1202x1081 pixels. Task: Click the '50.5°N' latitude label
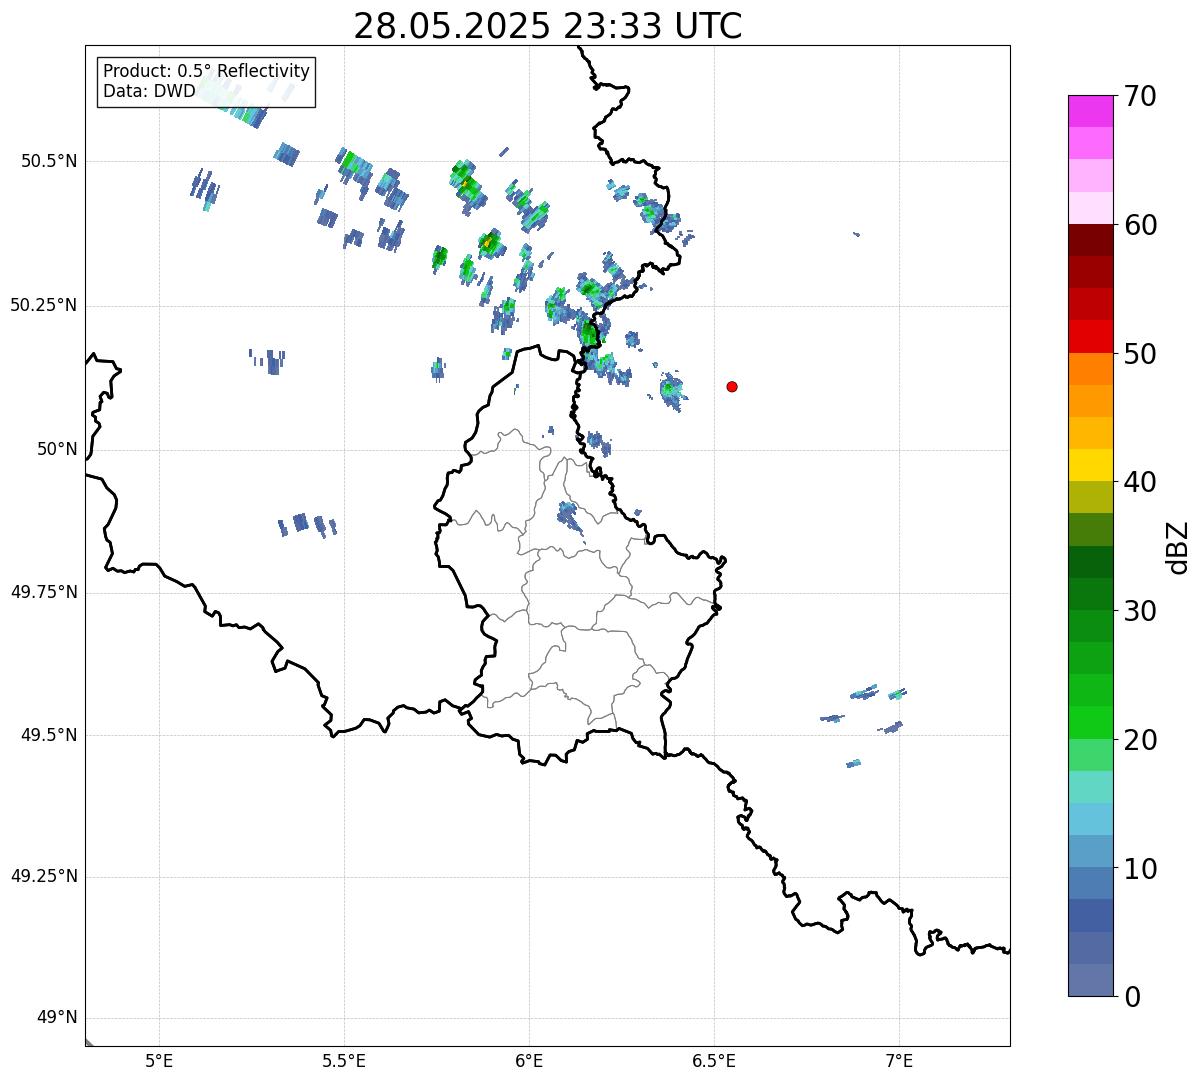[x=49, y=162]
